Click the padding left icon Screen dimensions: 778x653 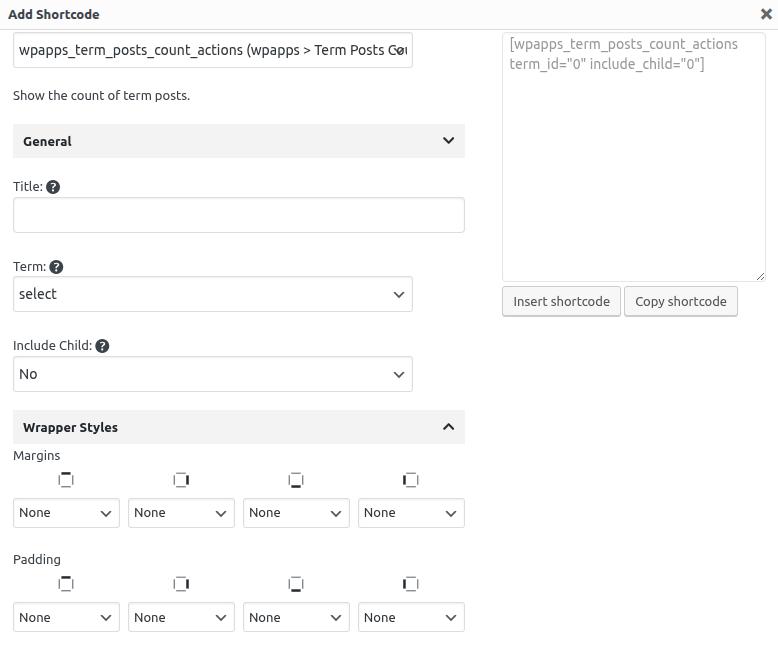click(x=410, y=584)
